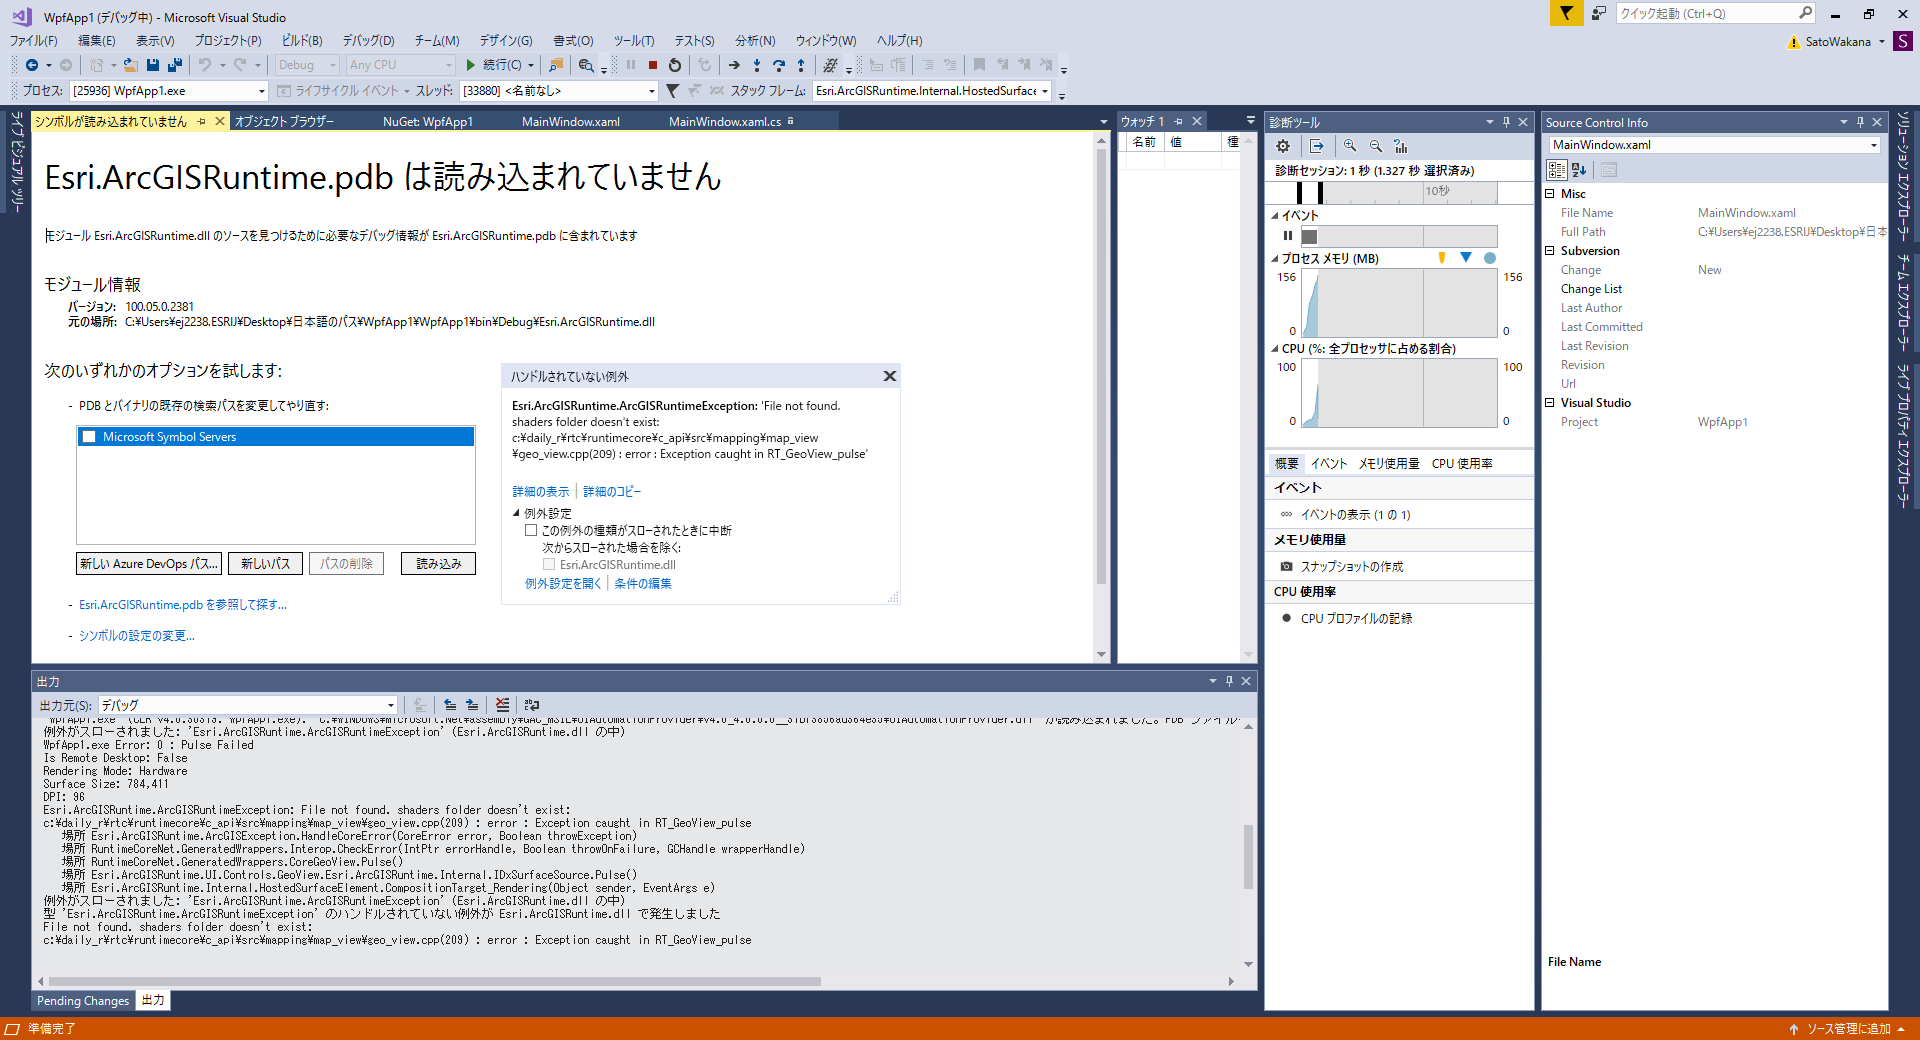This screenshot has width=1920, height=1040.
Task: Click the Step Into arrow icon
Action: pyautogui.click(x=757, y=65)
